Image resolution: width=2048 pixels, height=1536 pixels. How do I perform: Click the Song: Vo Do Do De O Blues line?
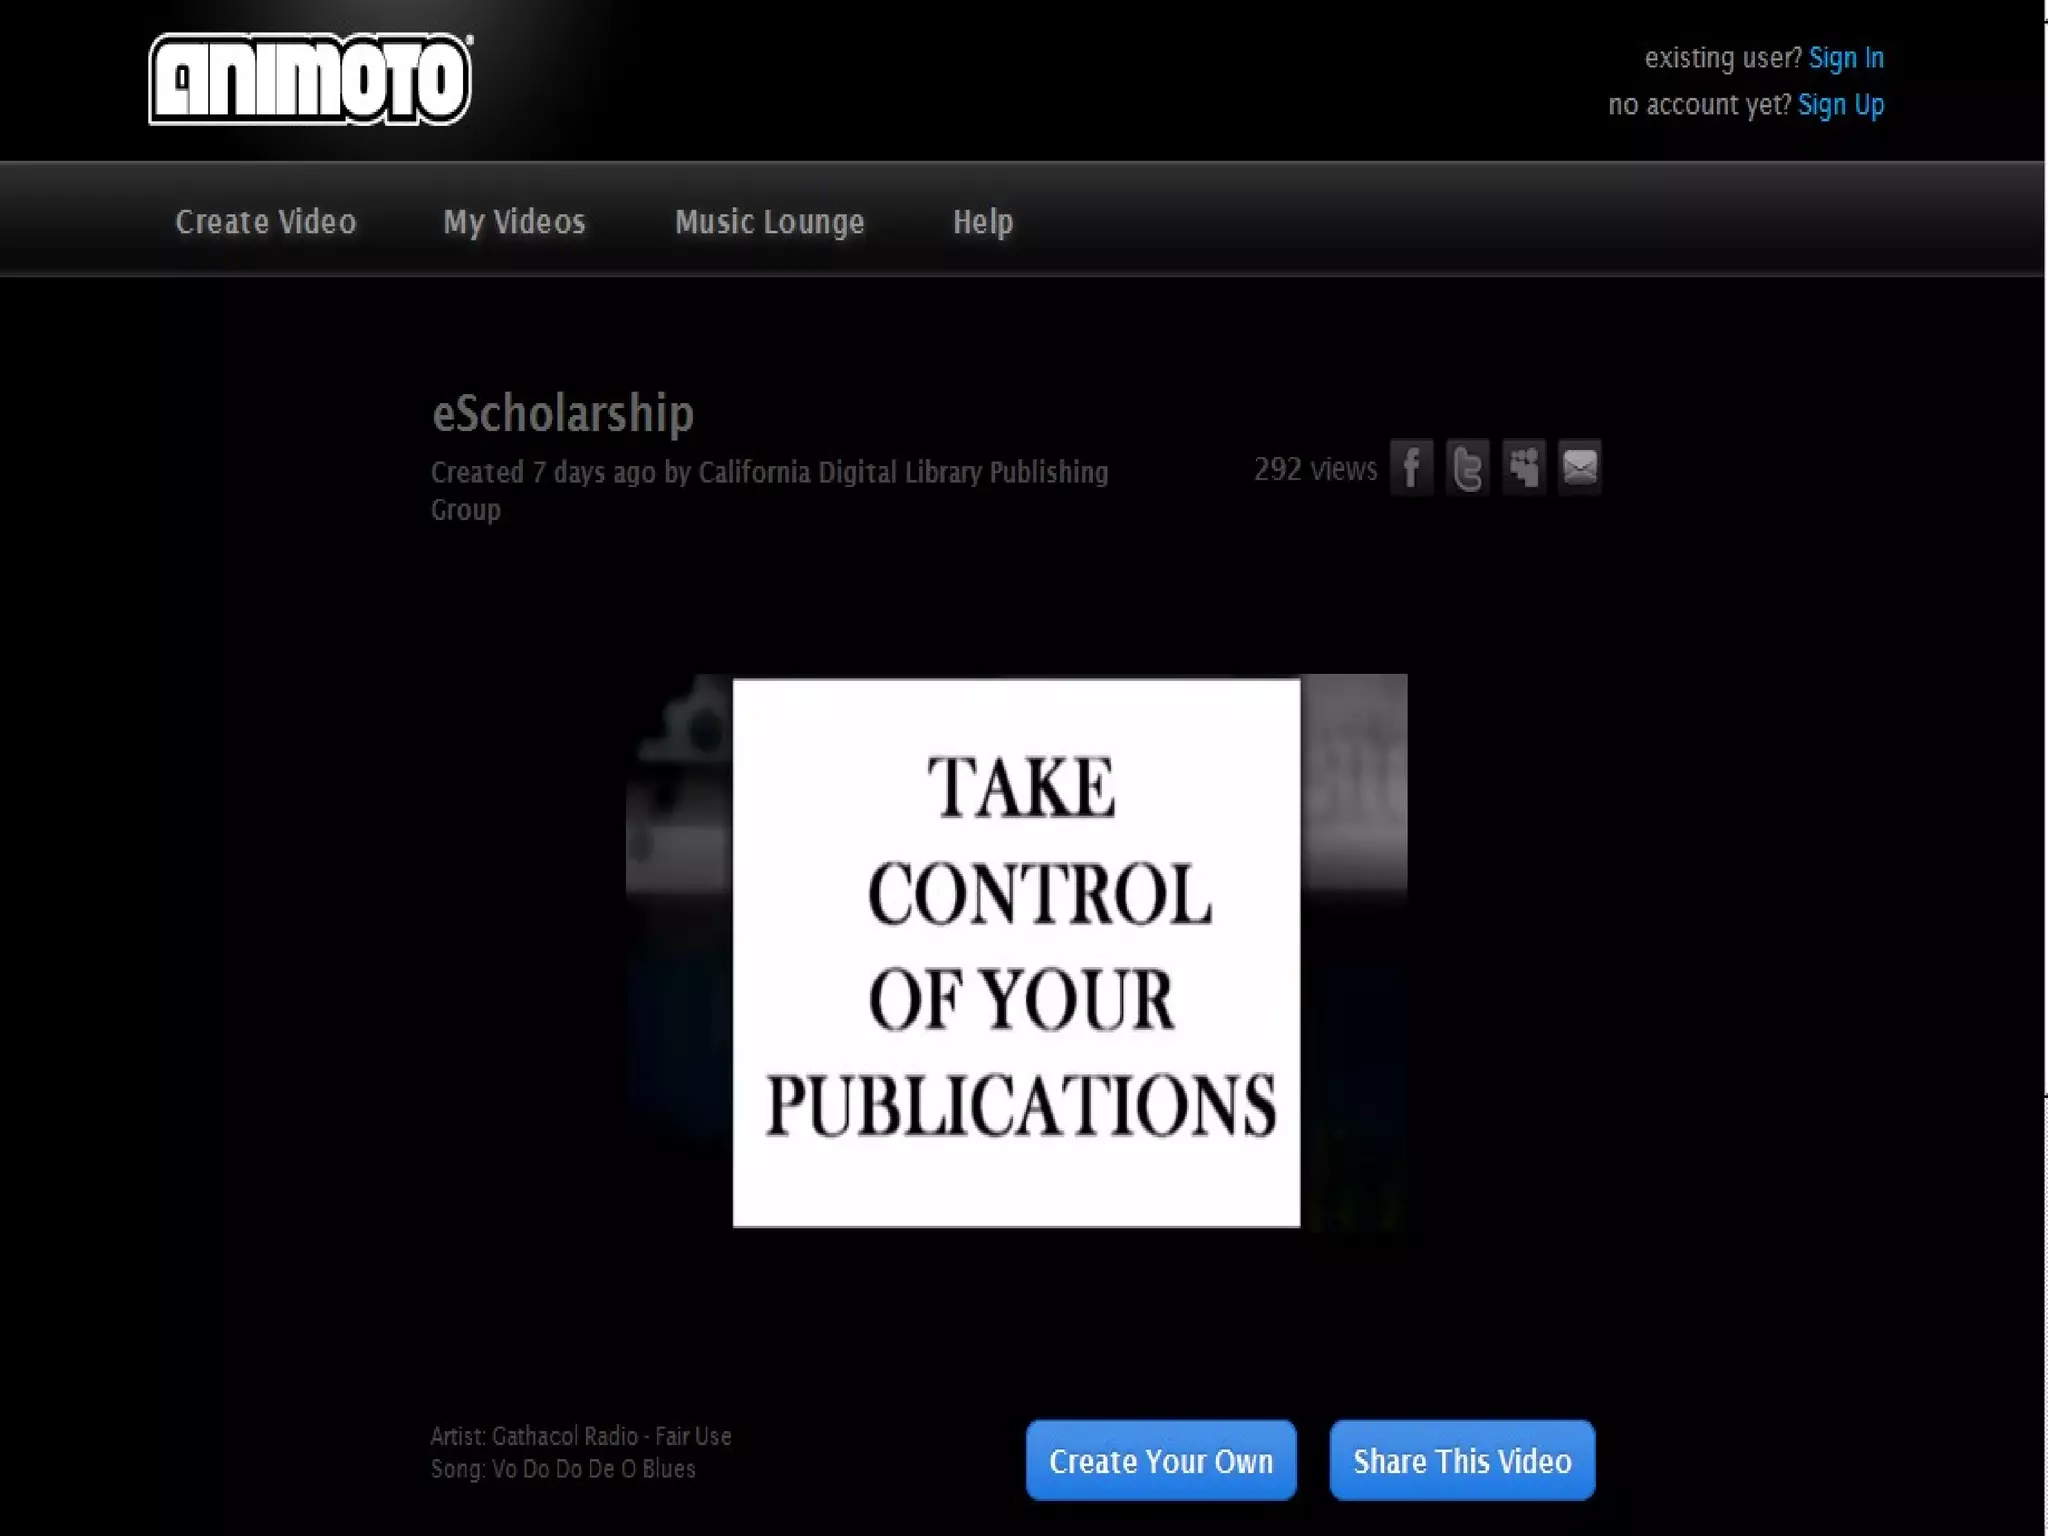[x=562, y=1469]
